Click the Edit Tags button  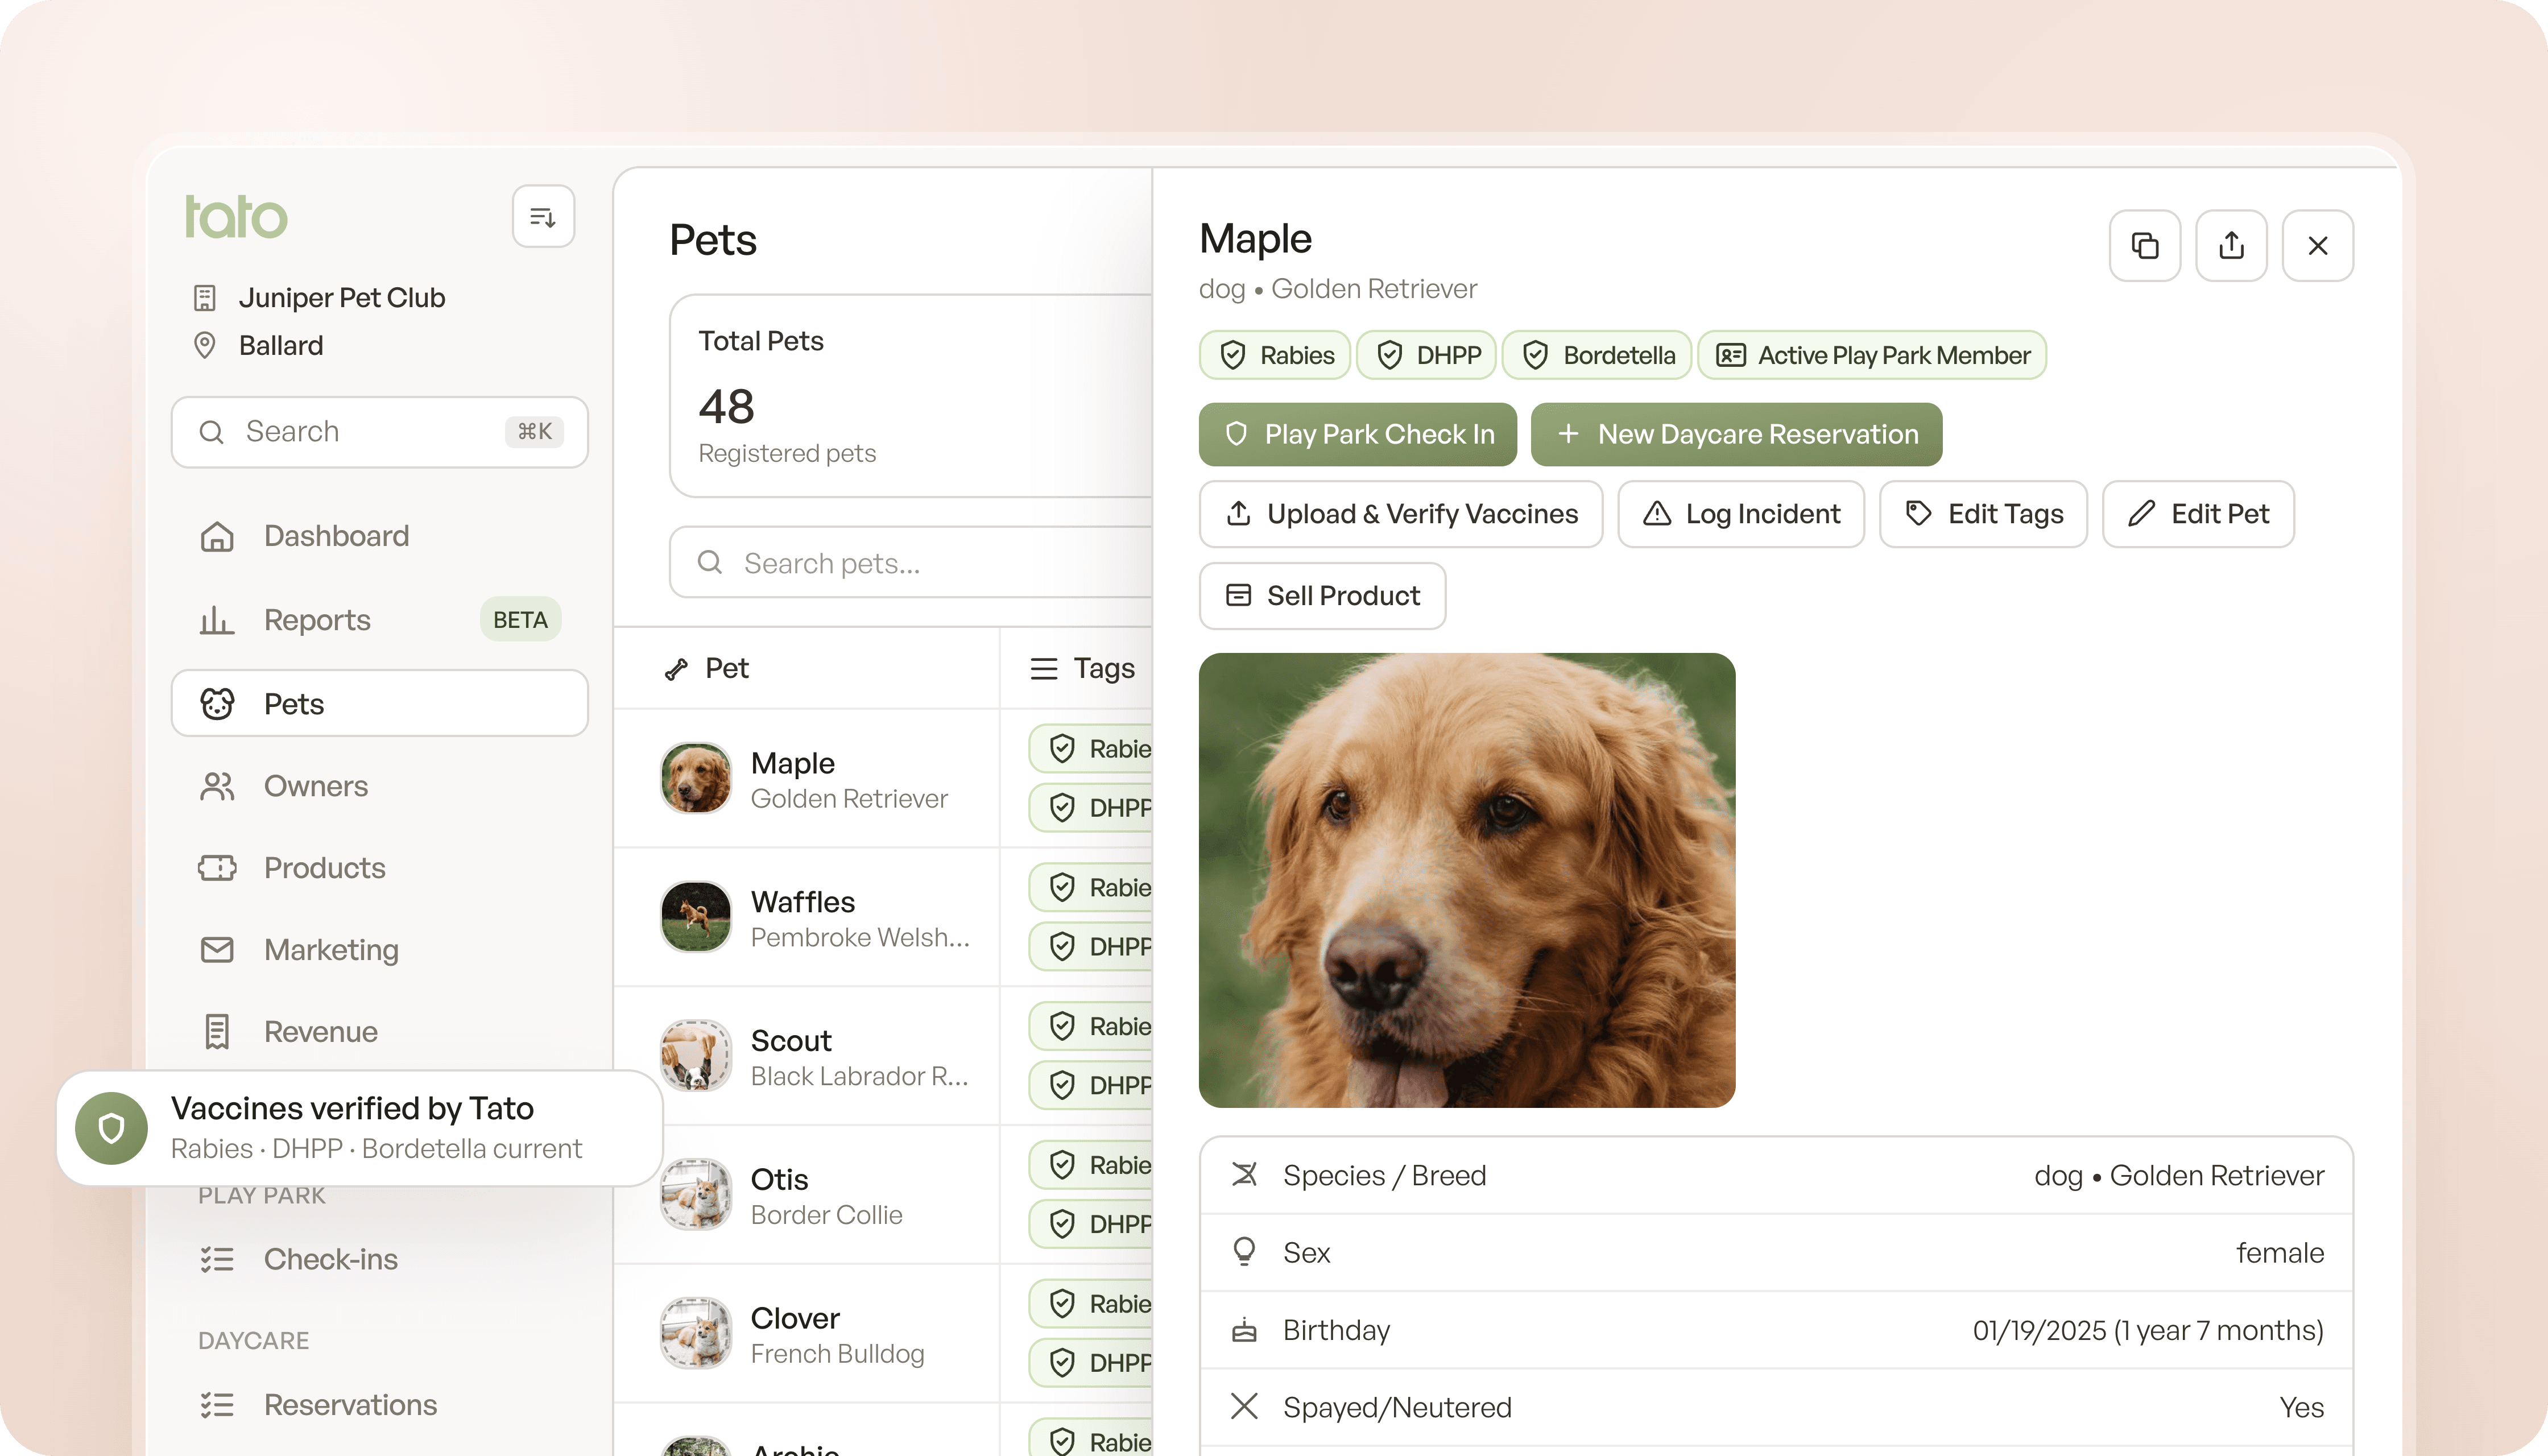point(1983,514)
